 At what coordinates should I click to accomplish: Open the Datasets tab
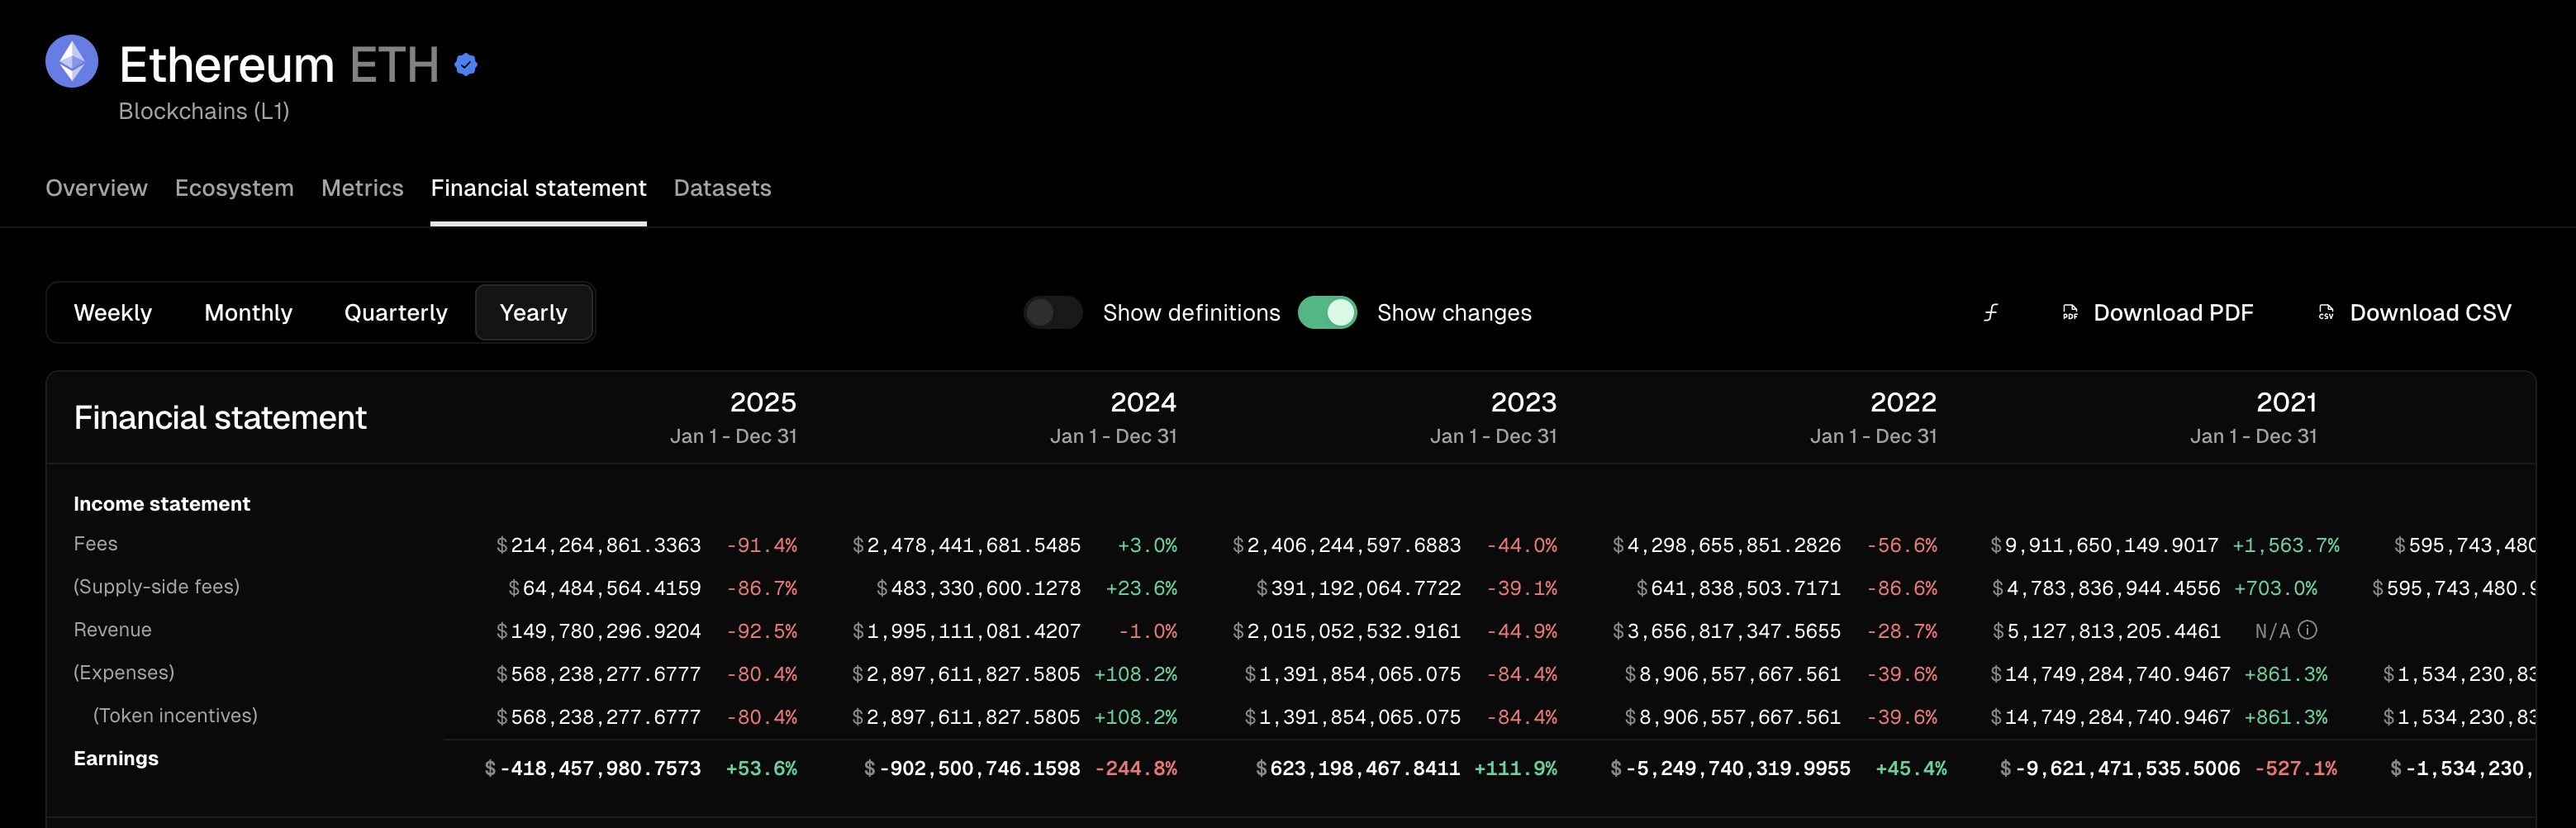(x=722, y=188)
